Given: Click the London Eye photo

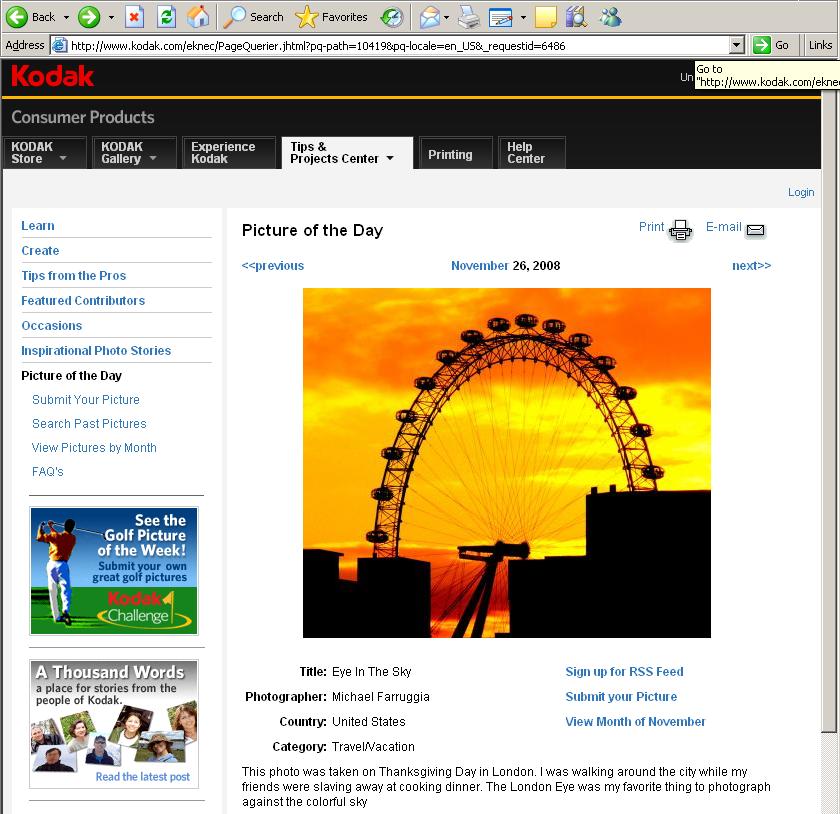Looking at the screenshot, I should pyautogui.click(x=507, y=463).
